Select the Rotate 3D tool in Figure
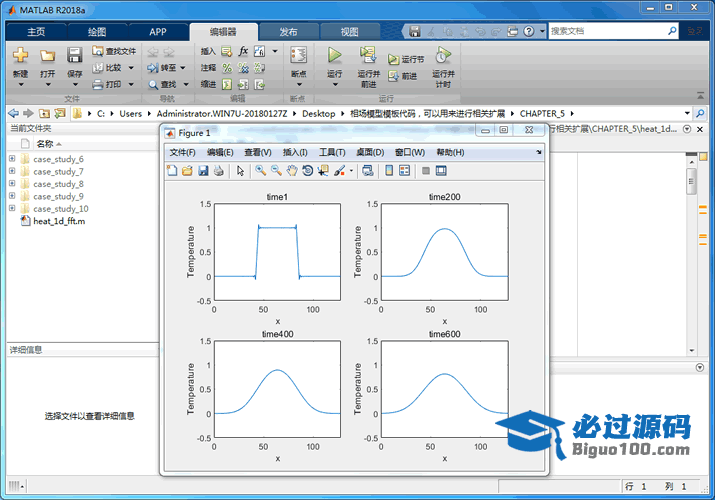 point(307,170)
